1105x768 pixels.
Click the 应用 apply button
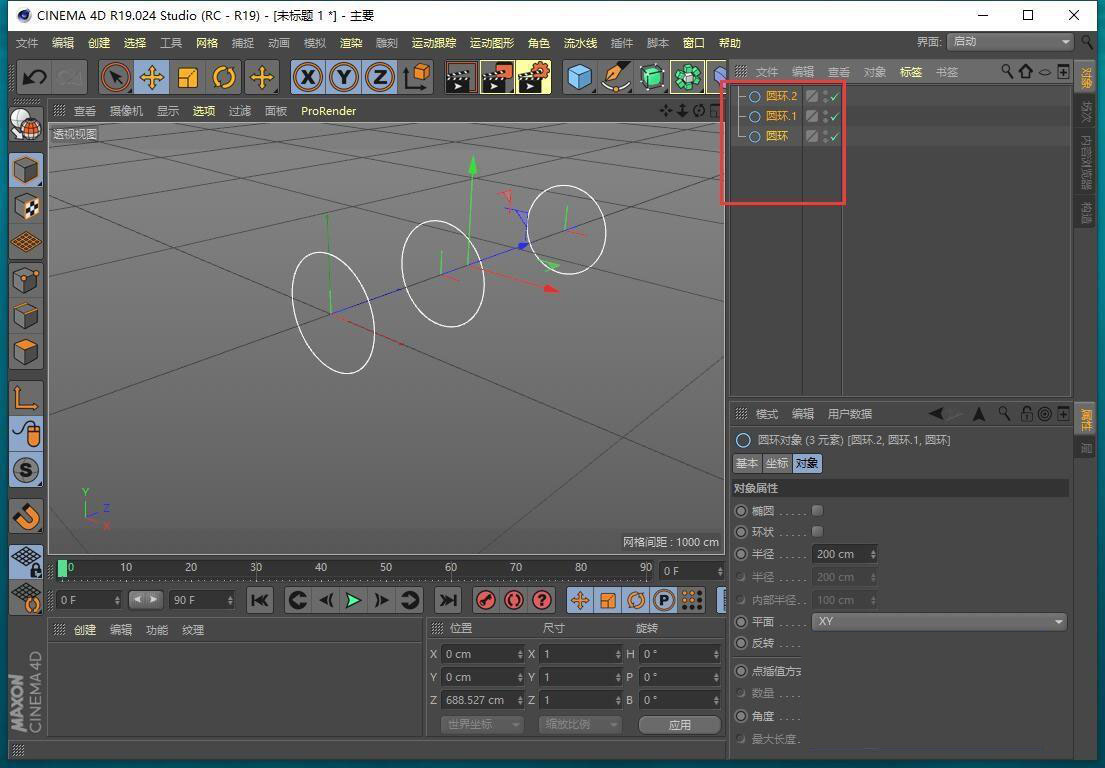679,724
